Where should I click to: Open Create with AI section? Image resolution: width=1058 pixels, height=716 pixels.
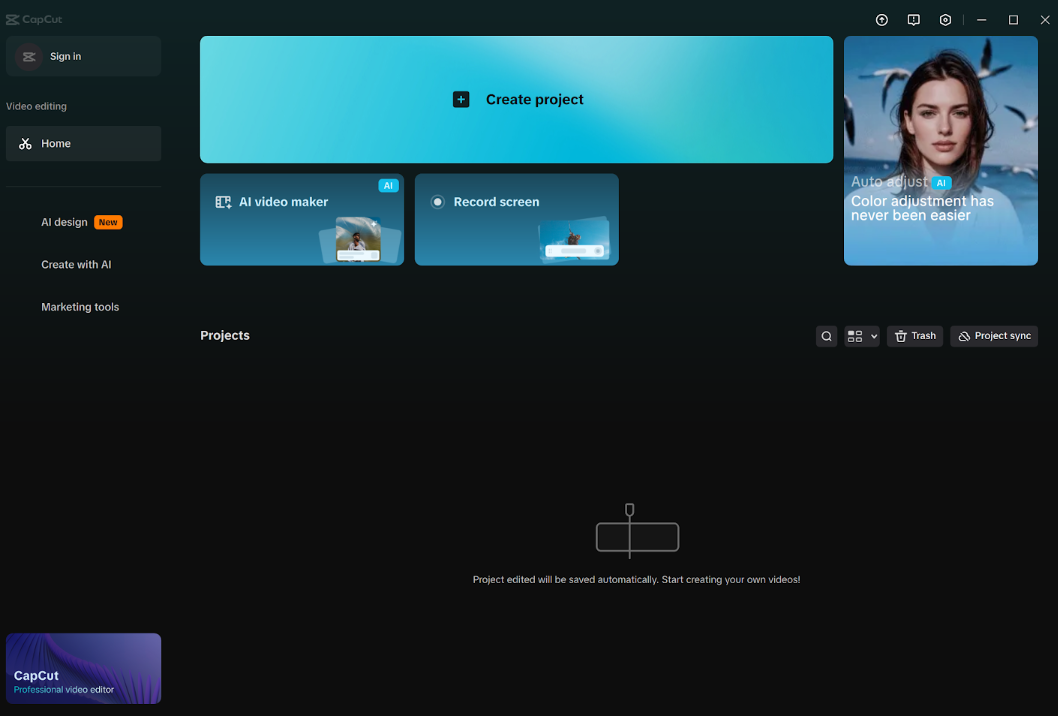(76, 265)
